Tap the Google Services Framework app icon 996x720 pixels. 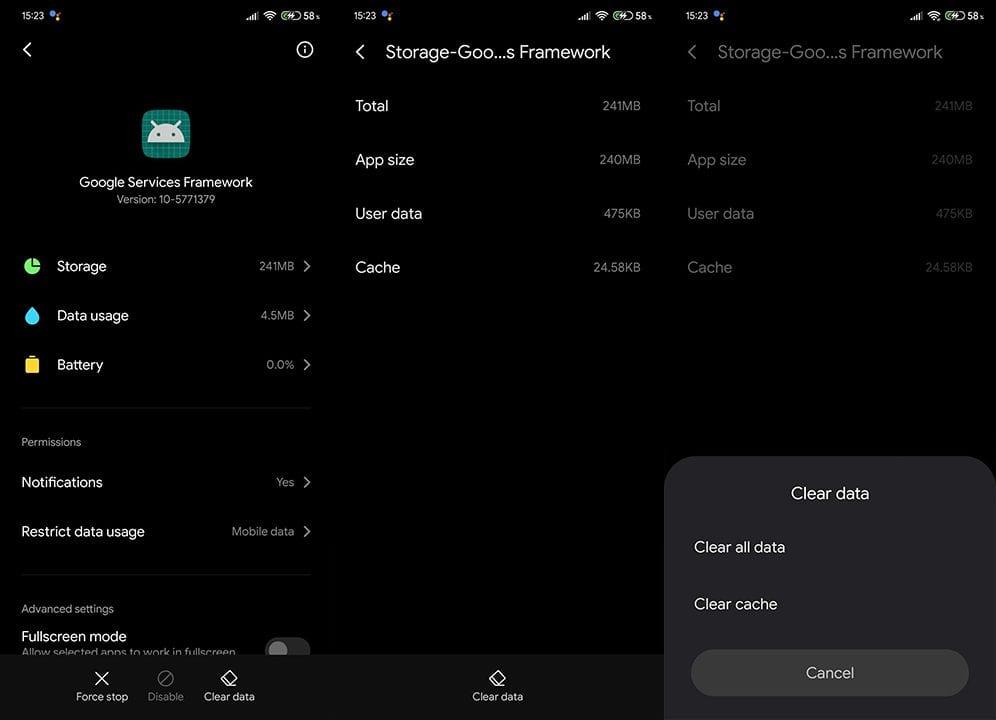click(166, 134)
